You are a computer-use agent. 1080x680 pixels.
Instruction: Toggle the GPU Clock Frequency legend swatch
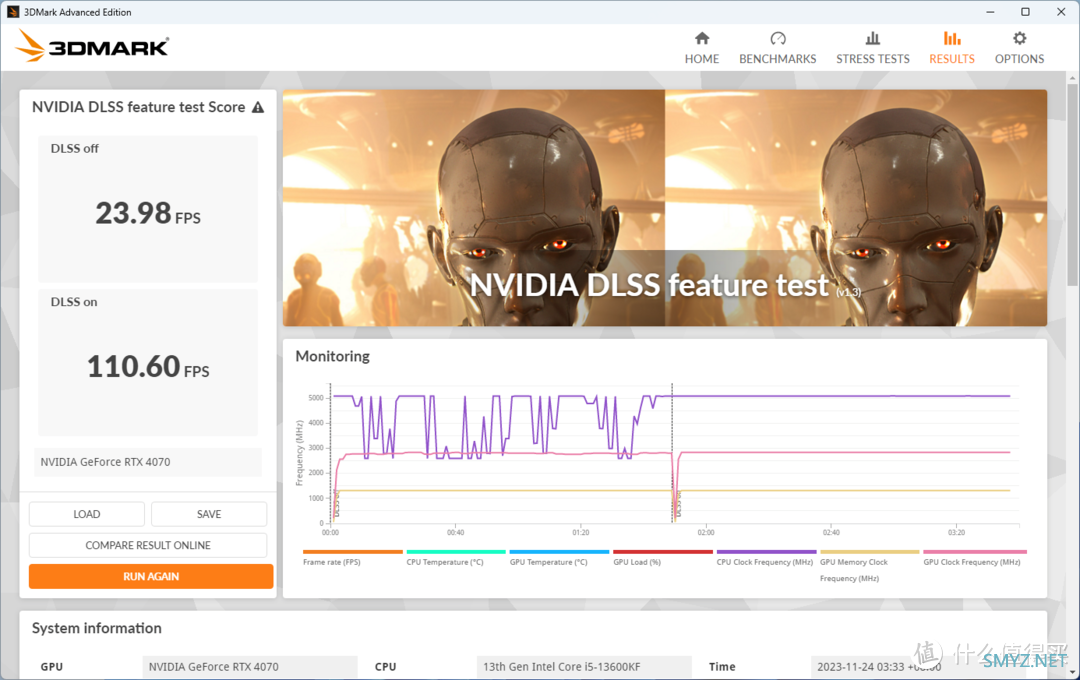pyautogui.click(x=975, y=552)
